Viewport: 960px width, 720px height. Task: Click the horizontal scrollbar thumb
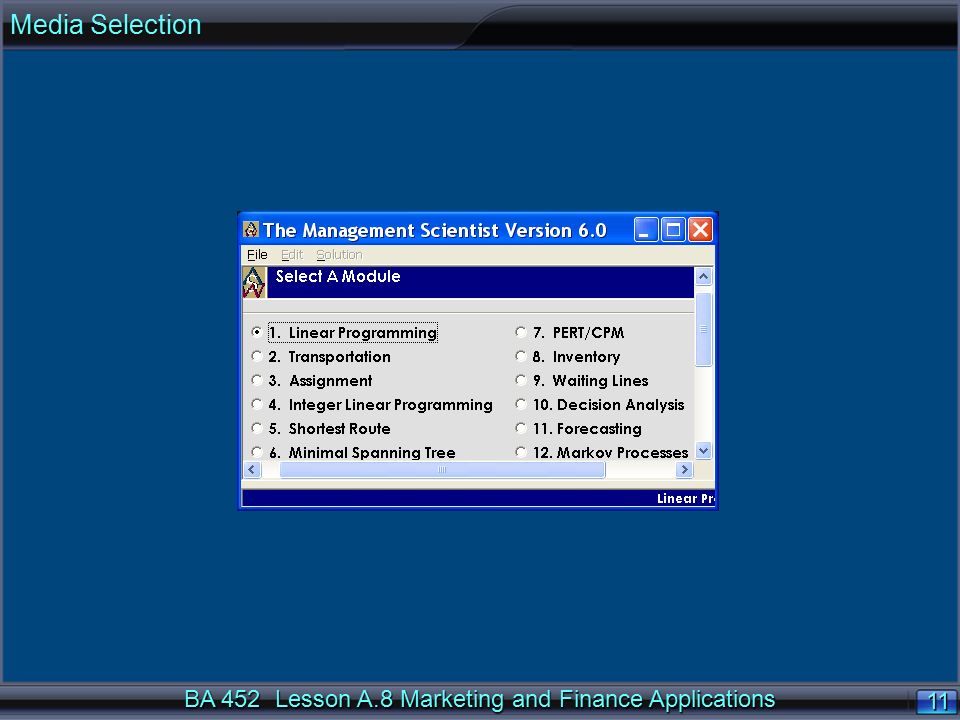[442, 470]
